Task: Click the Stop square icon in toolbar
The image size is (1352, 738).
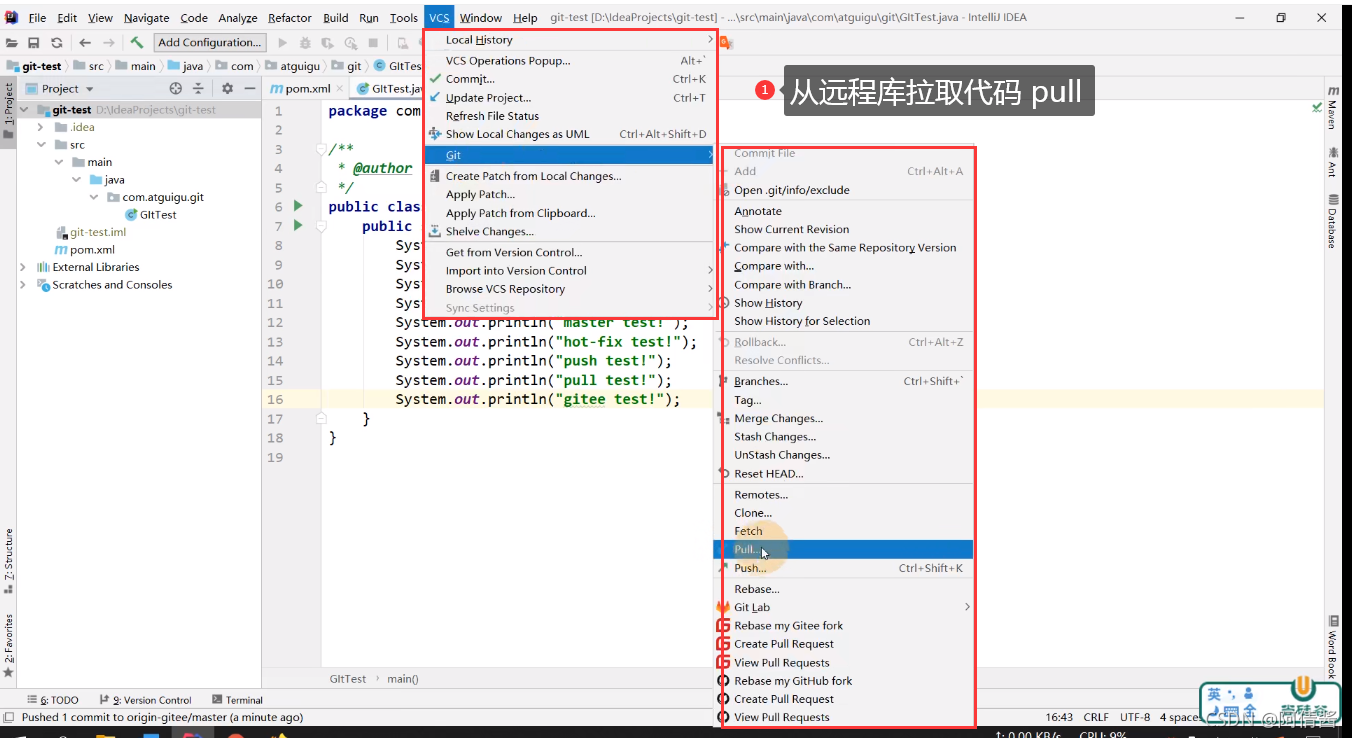Action: coord(373,43)
